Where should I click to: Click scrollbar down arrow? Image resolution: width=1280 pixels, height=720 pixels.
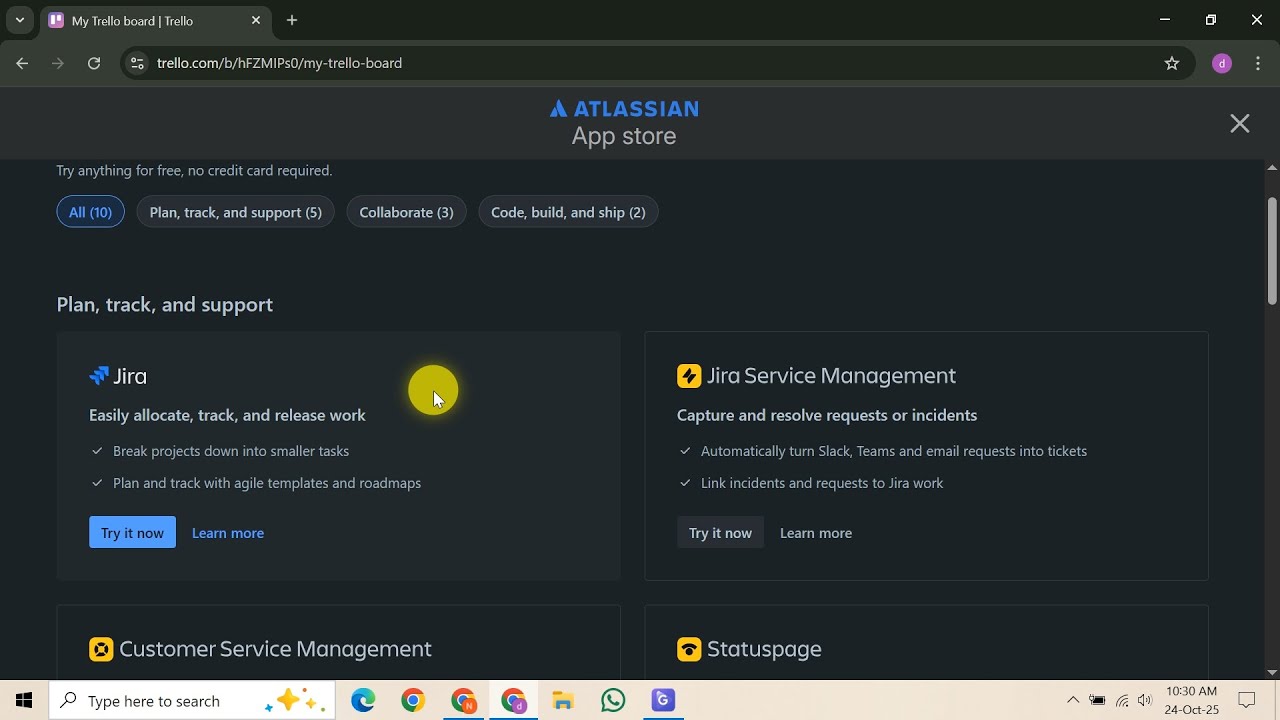click(x=1272, y=673)
